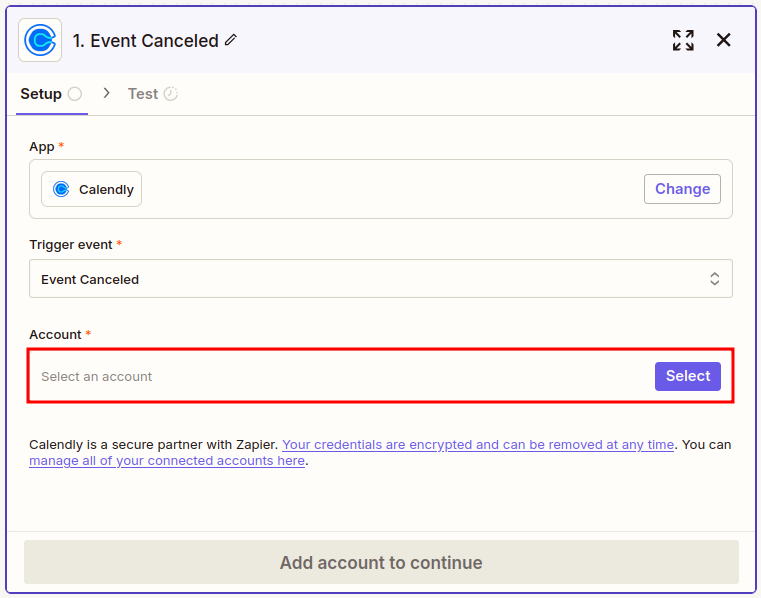The width and height of the screenshot is (761, 598).
Task: Click the chevron between Setup and Test
Action: [106, 93]
